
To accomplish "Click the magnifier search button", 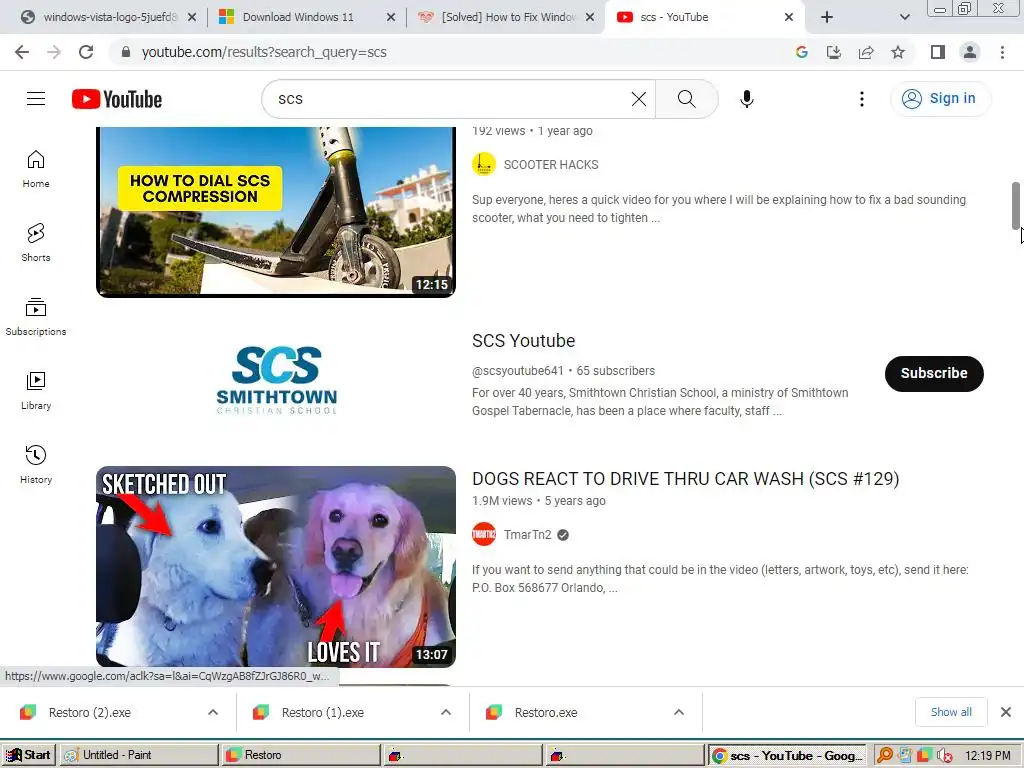I will (686, 99).
